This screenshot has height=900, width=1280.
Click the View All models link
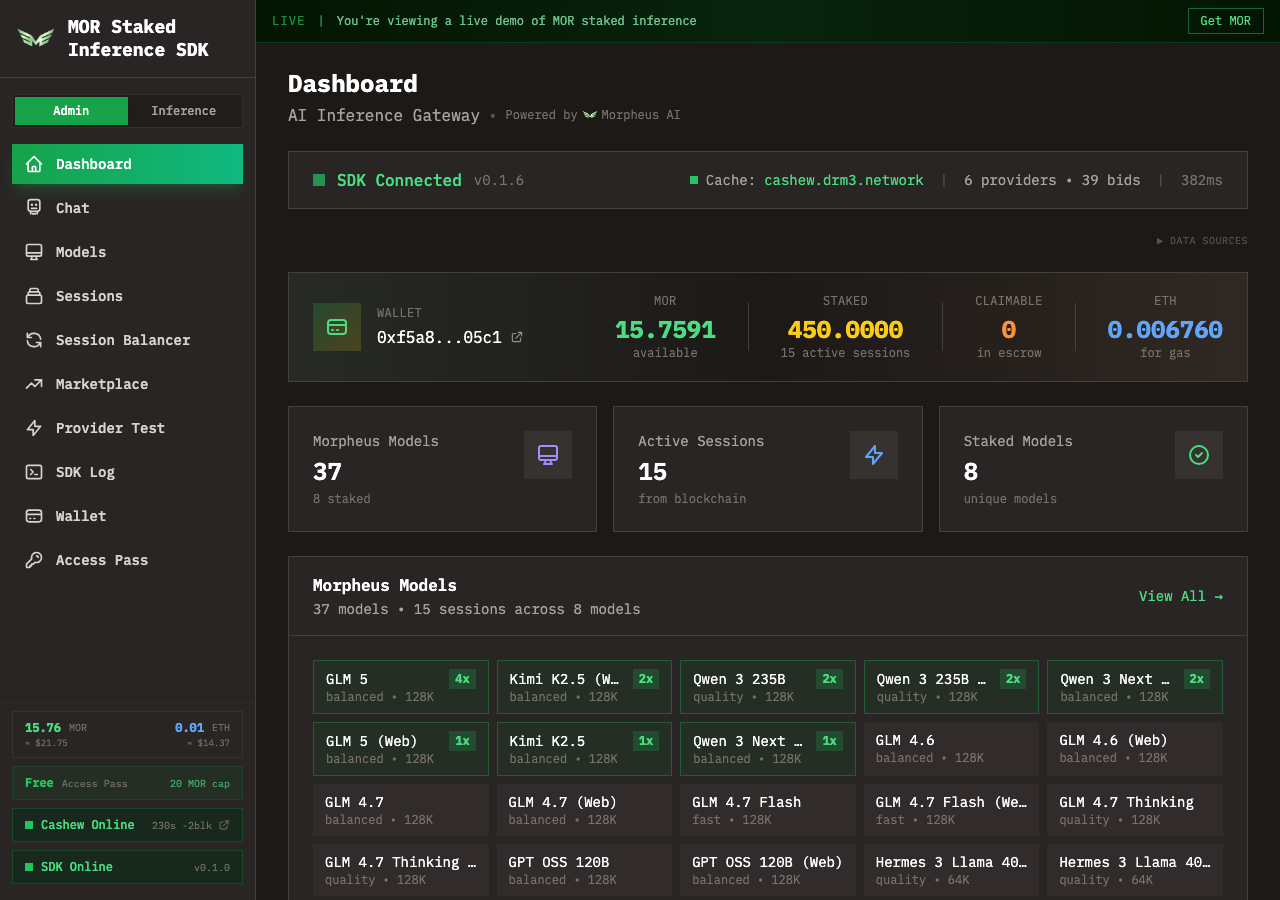[1180, 596]
